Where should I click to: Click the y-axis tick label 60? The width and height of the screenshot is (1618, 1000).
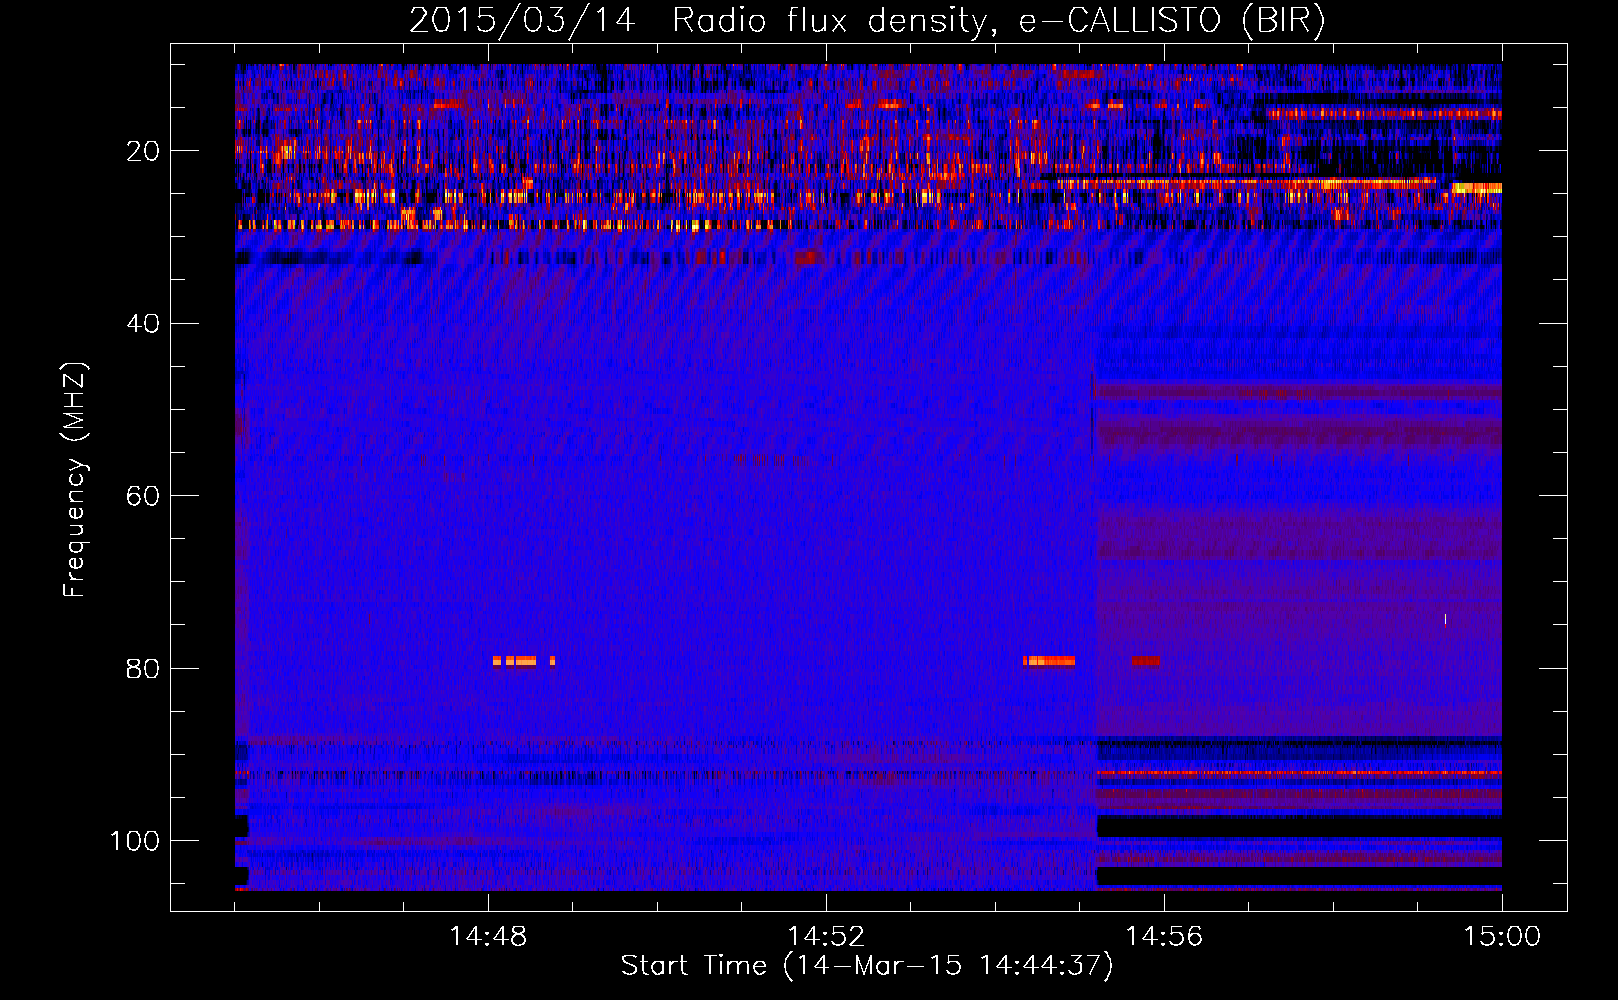pos(143,496)
